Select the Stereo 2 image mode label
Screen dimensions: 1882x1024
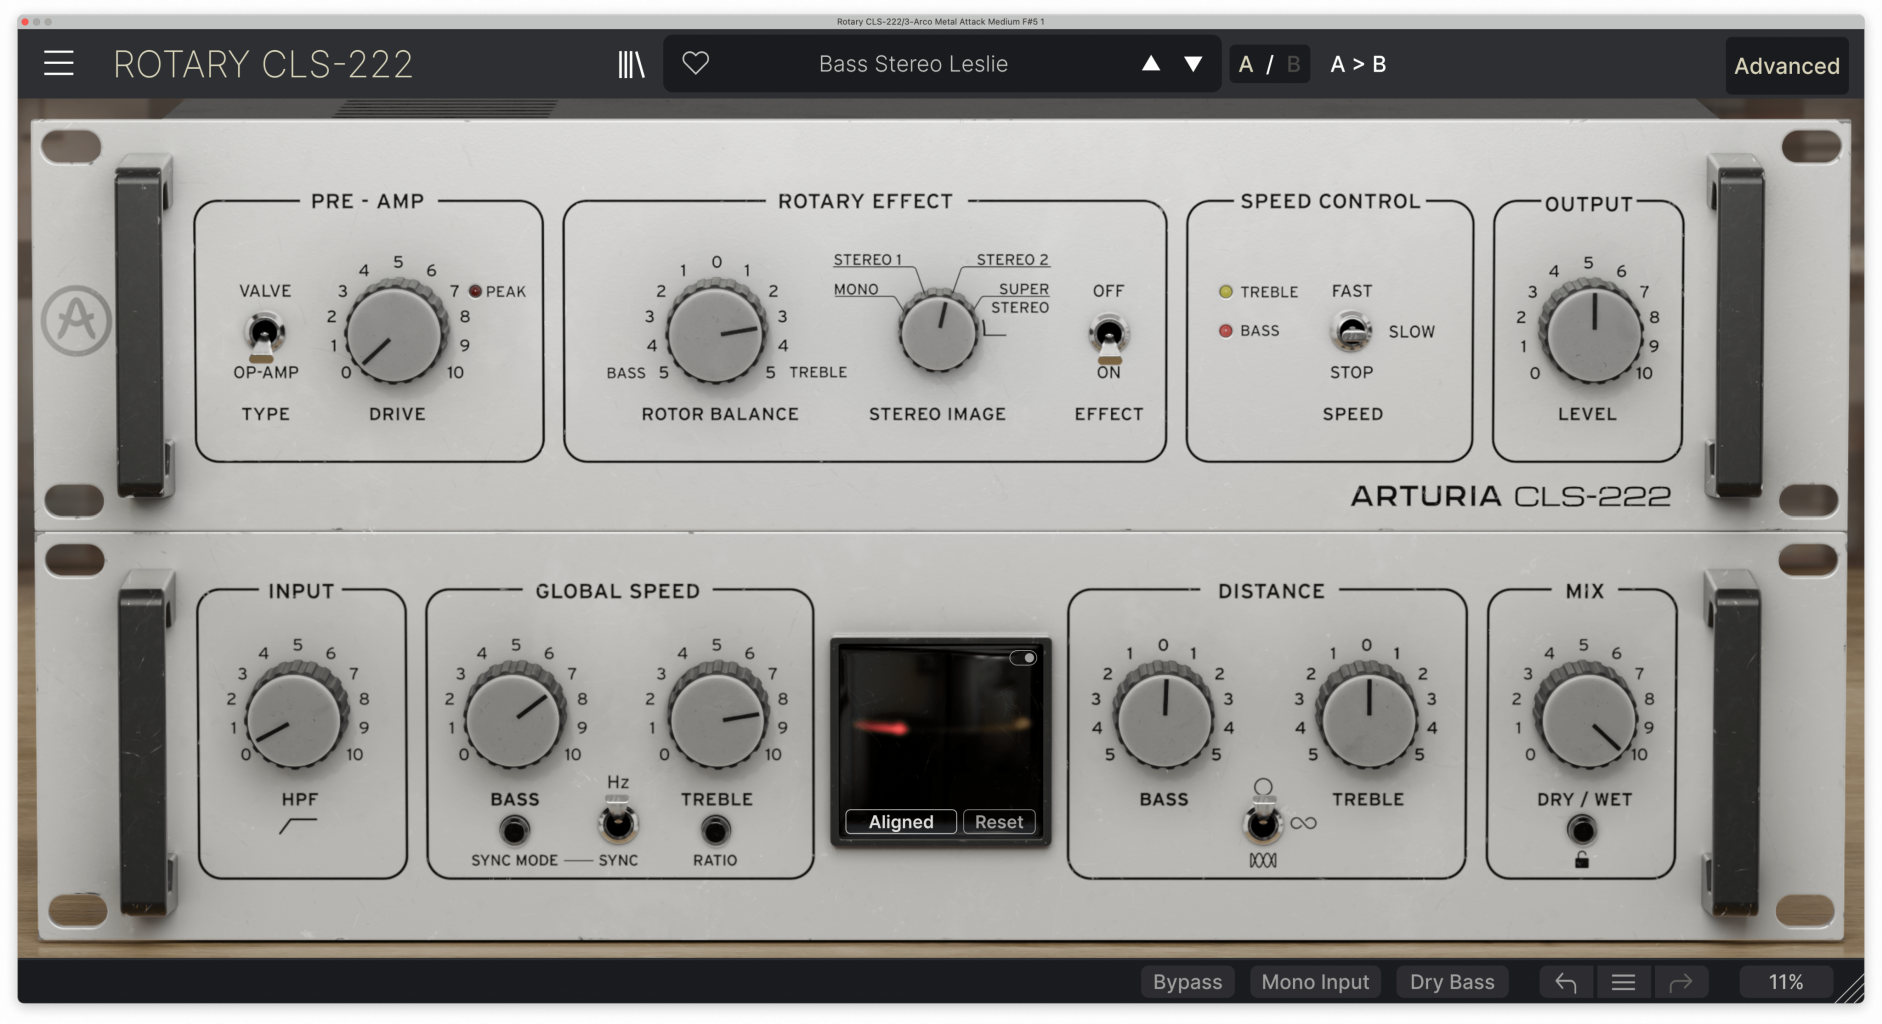(x=1012, y=260)
